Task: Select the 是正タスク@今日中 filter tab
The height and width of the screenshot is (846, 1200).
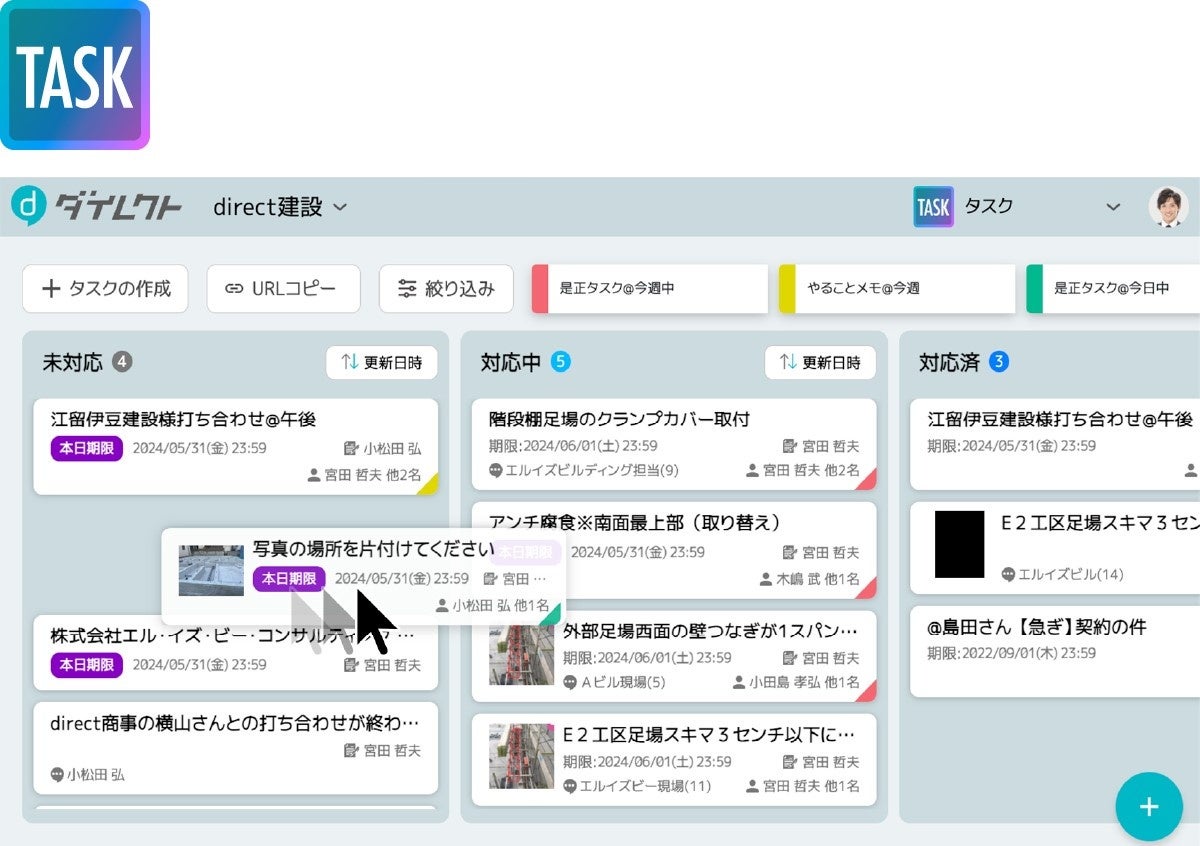Action: [x=1113, y=289]
